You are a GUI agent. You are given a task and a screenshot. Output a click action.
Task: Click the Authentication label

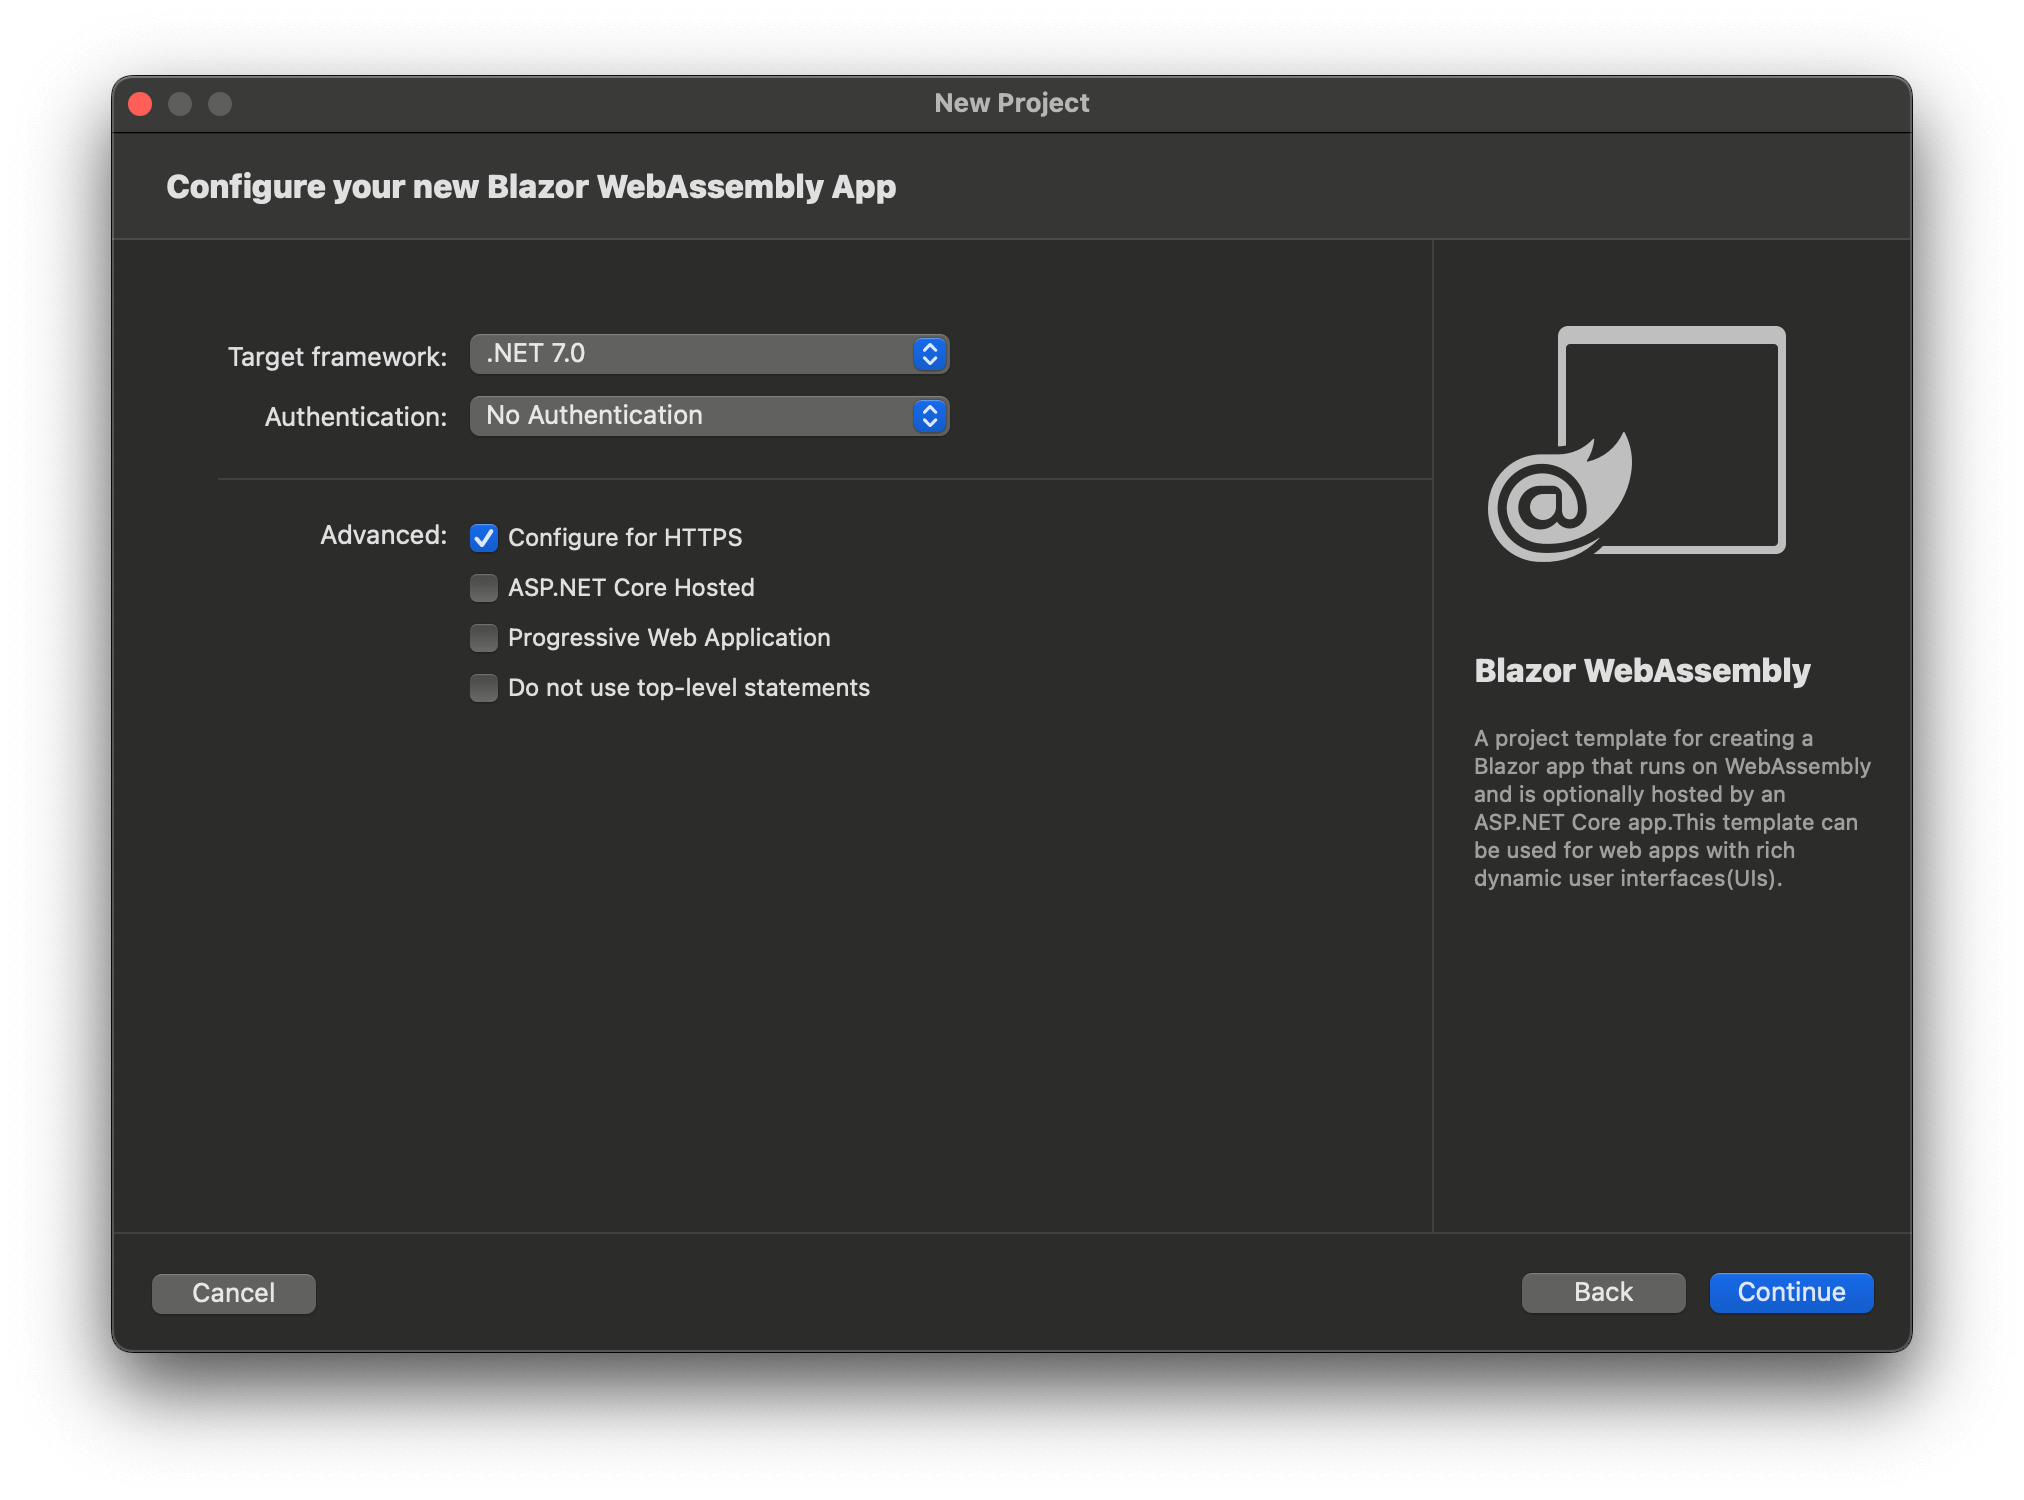356,417
